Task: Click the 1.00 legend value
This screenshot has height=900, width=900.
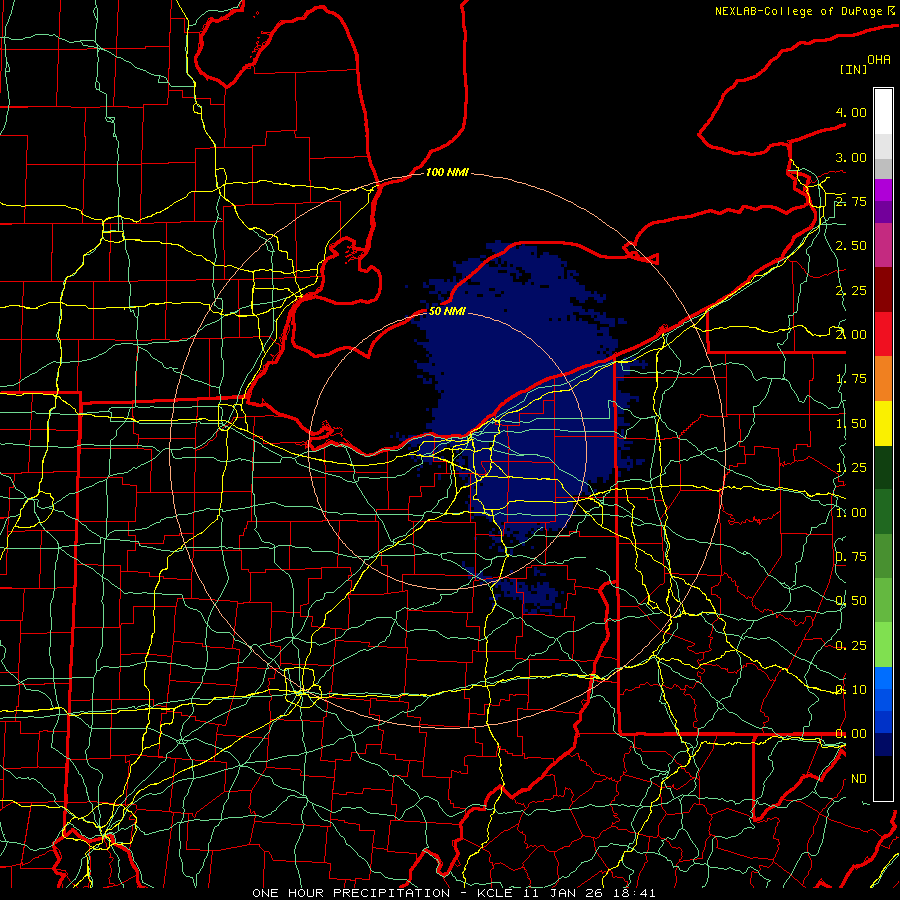Action: (851, 513)
